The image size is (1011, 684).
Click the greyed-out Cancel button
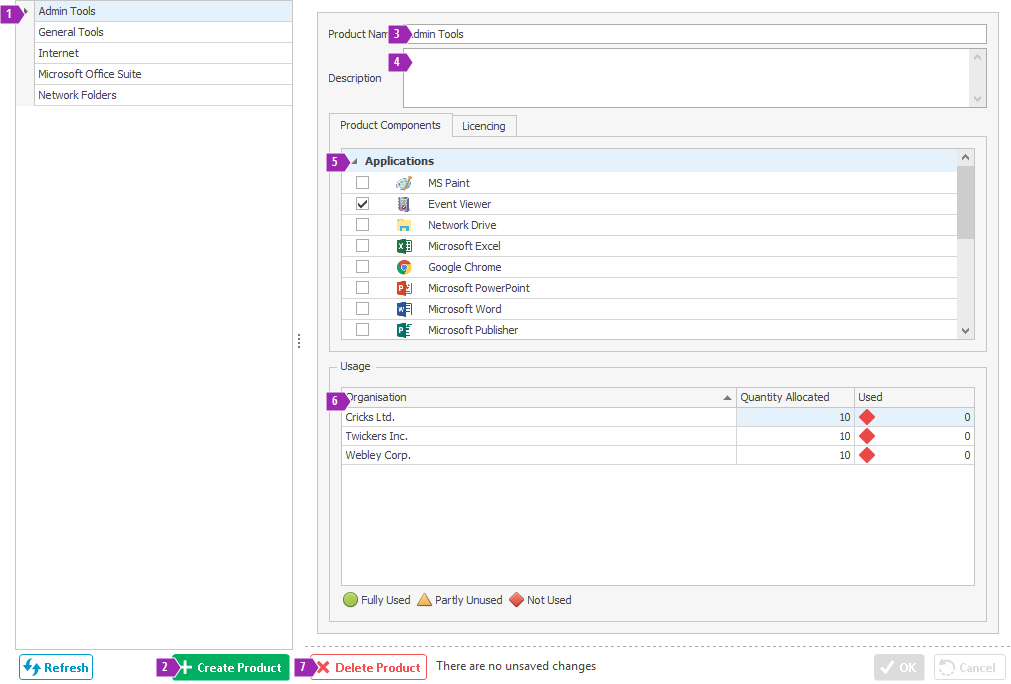click(969, 667)
